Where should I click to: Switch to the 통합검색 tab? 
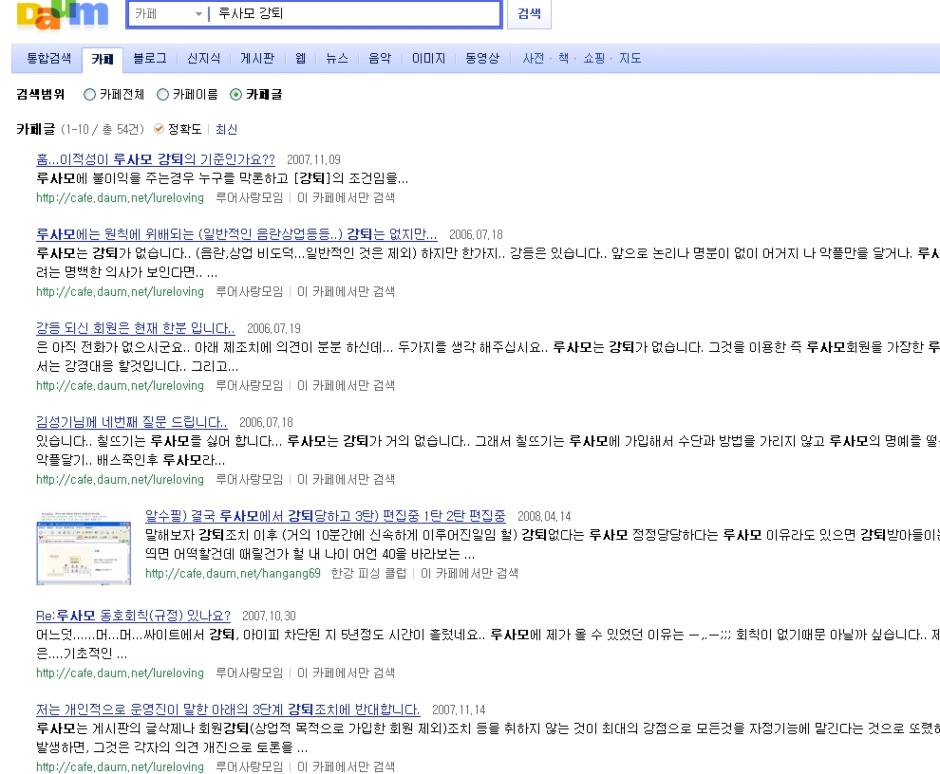coord(49,58)
